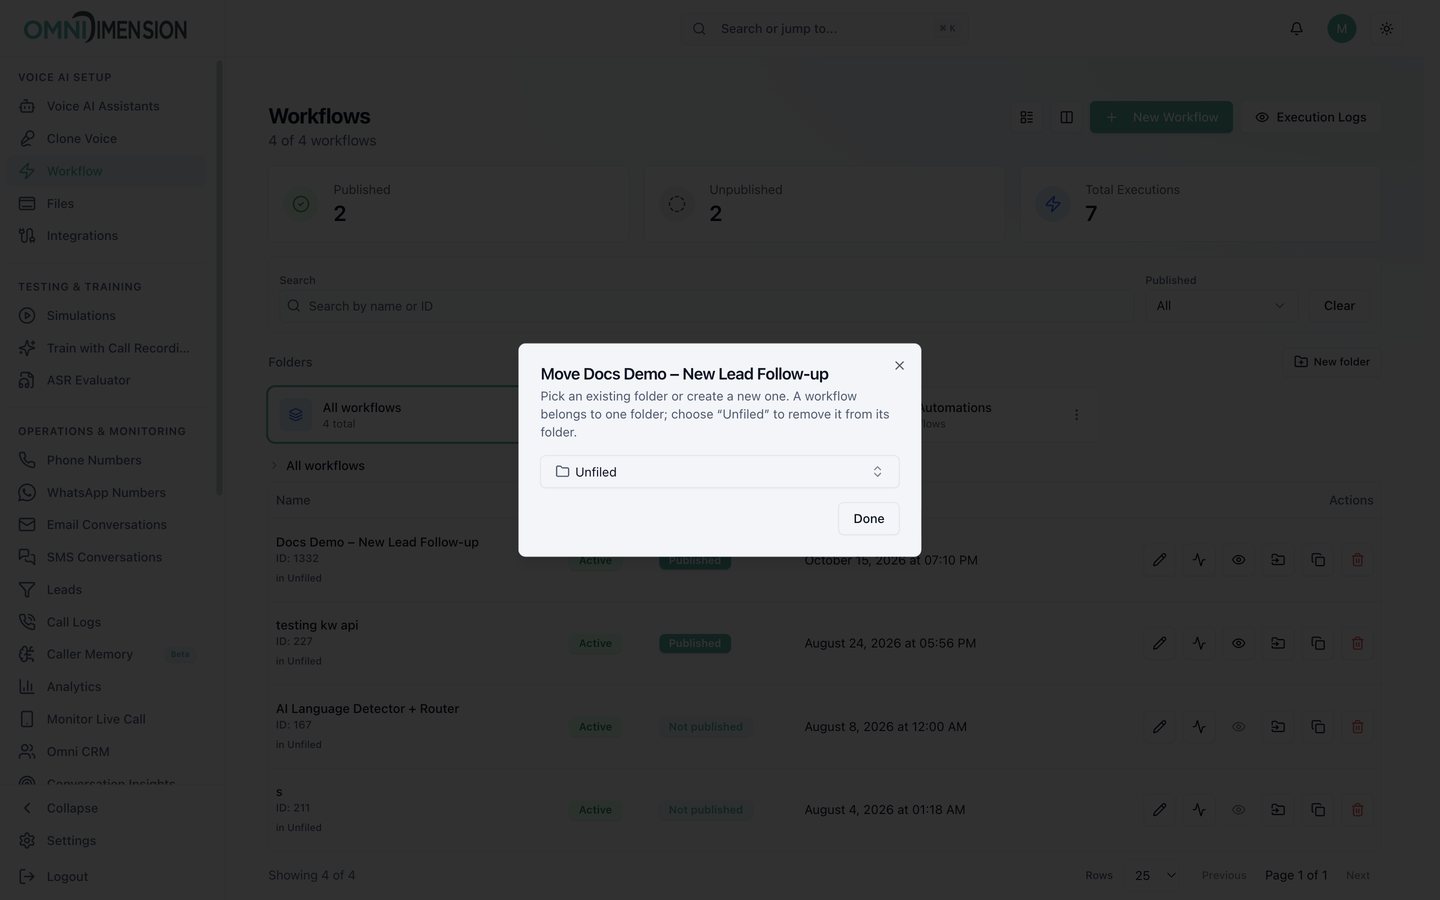The height and width of the screenshot is (900, 1440).
Task: Open Automations folder three-dot menu
Action: point(1076,415)
